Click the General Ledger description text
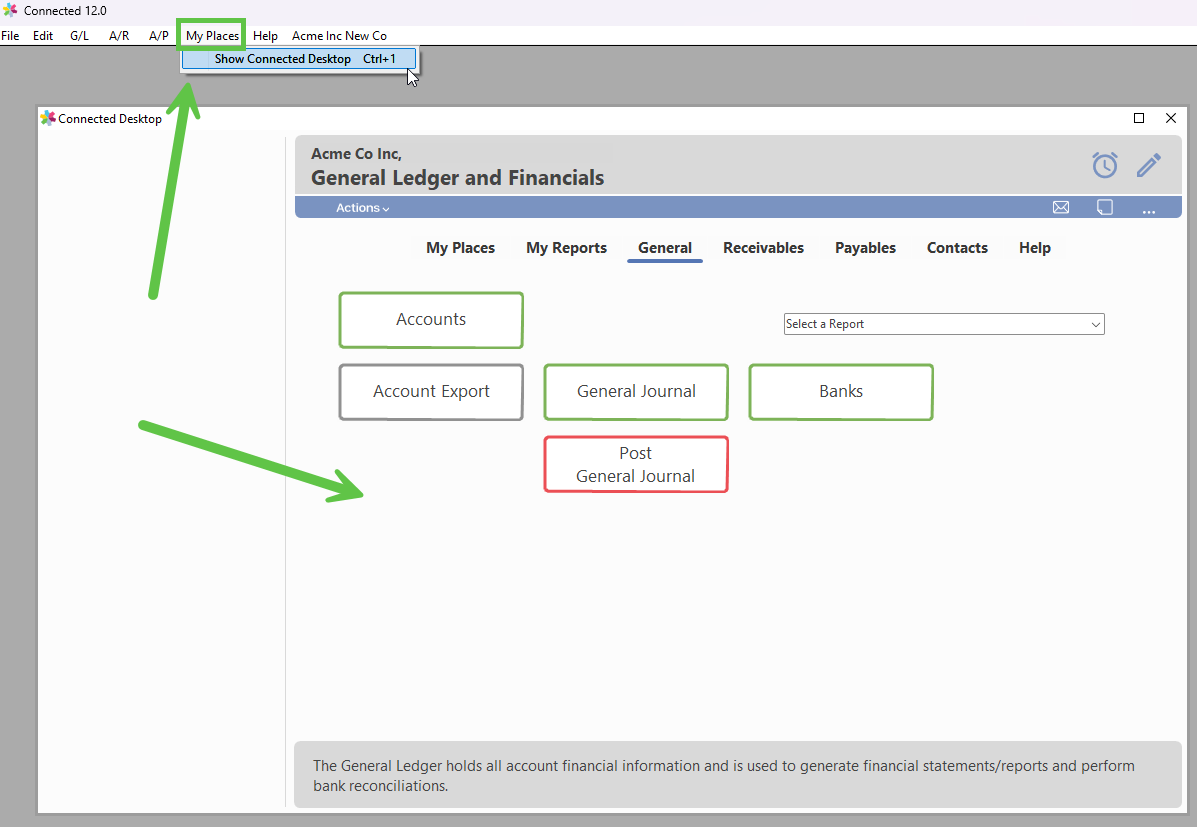The height and width of the screenshot is (827, 1197). tap(724, 775)
